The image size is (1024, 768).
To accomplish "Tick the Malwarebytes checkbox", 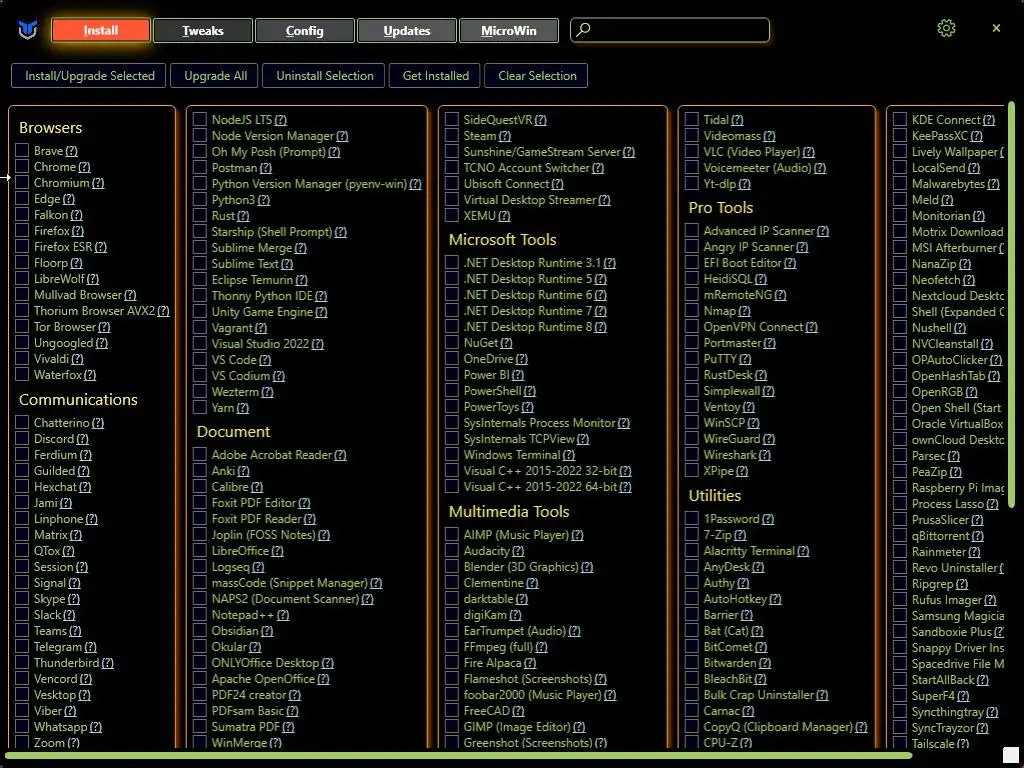I will [900, 184].
